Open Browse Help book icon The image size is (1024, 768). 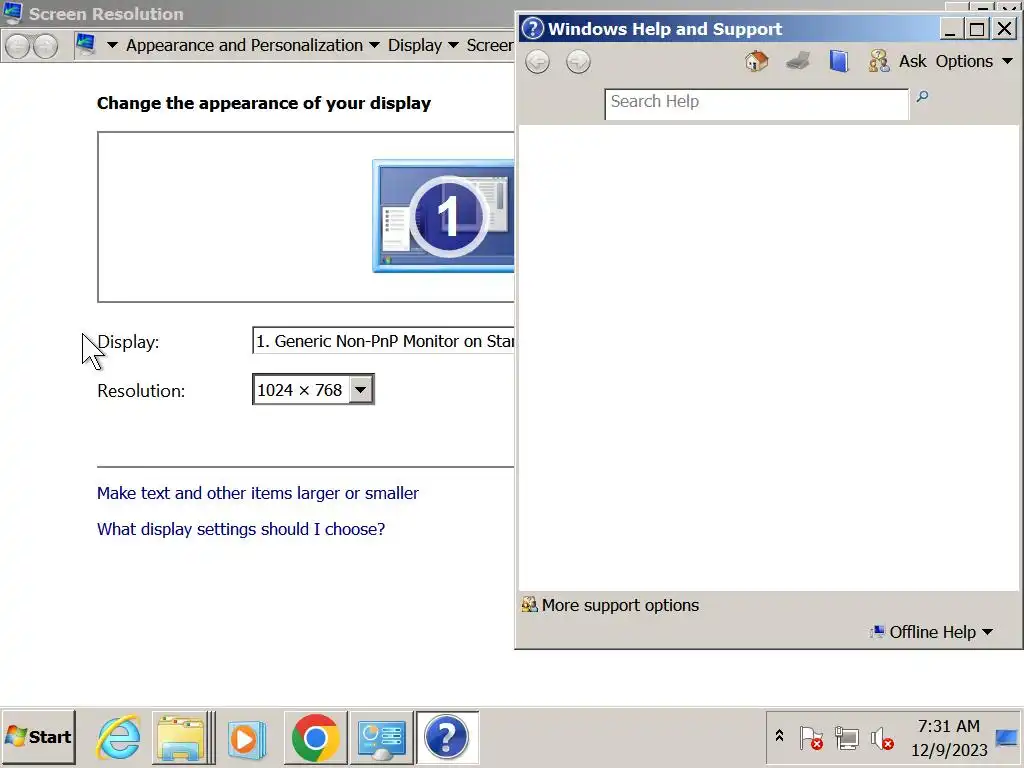coord(839,61)
